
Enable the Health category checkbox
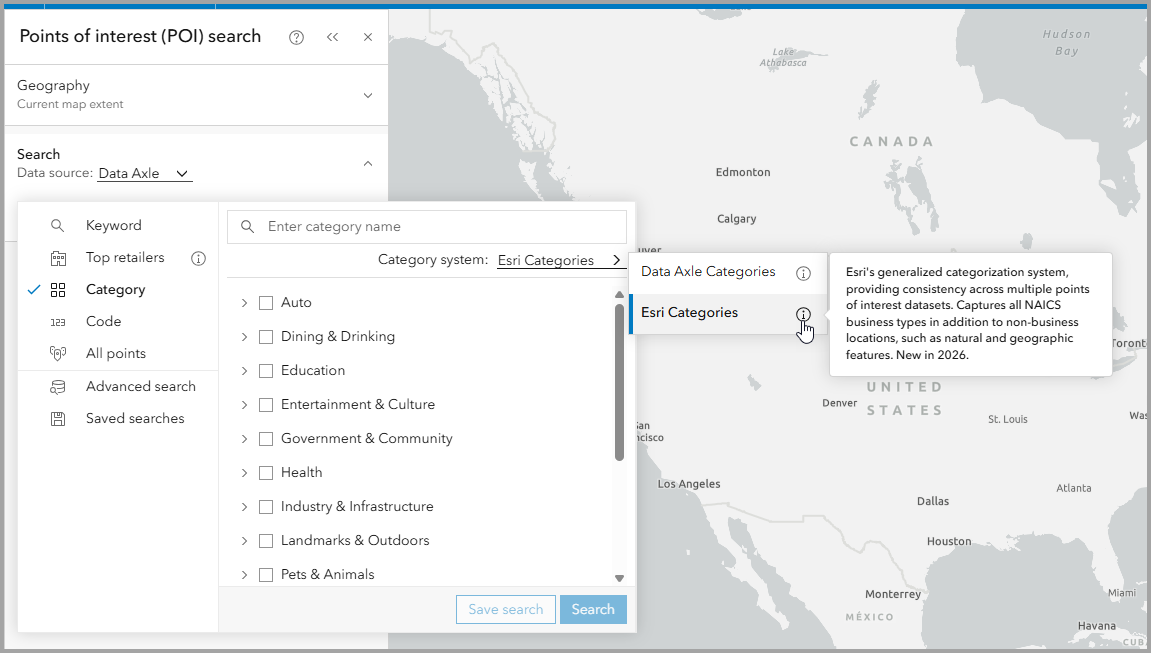coord(266,473)
